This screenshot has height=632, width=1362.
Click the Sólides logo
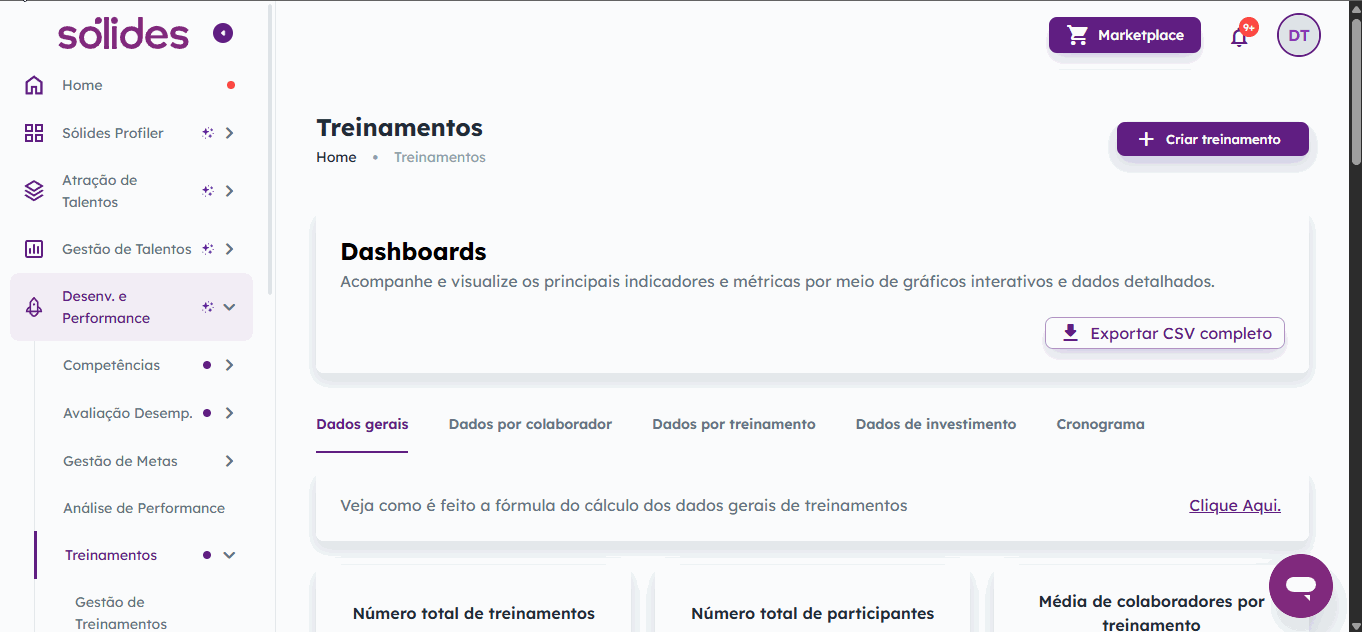tap(123, 34)
